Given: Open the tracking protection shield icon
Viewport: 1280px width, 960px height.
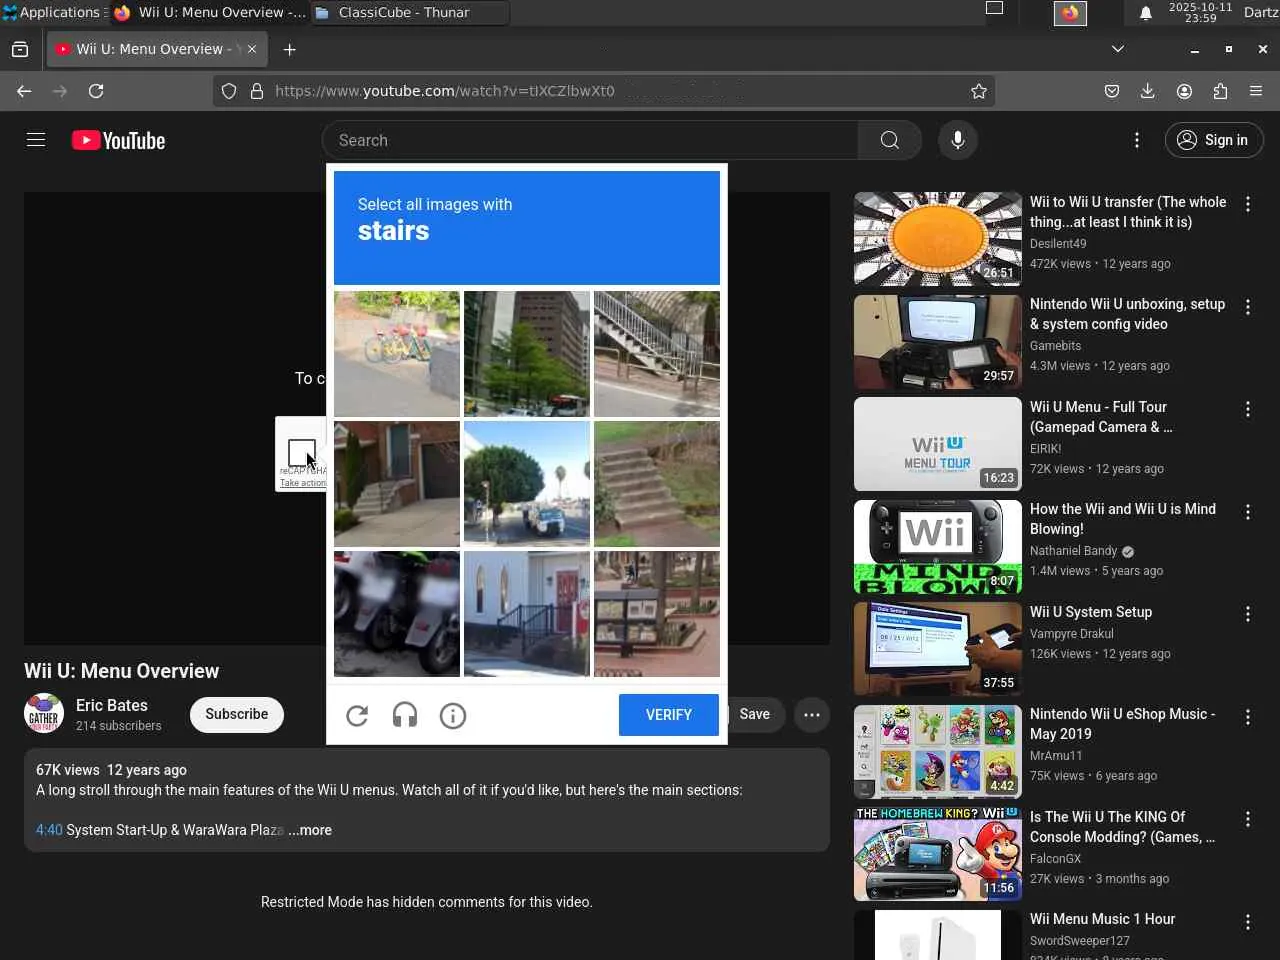Looking at the screenshot, I should tap(229, 91).
